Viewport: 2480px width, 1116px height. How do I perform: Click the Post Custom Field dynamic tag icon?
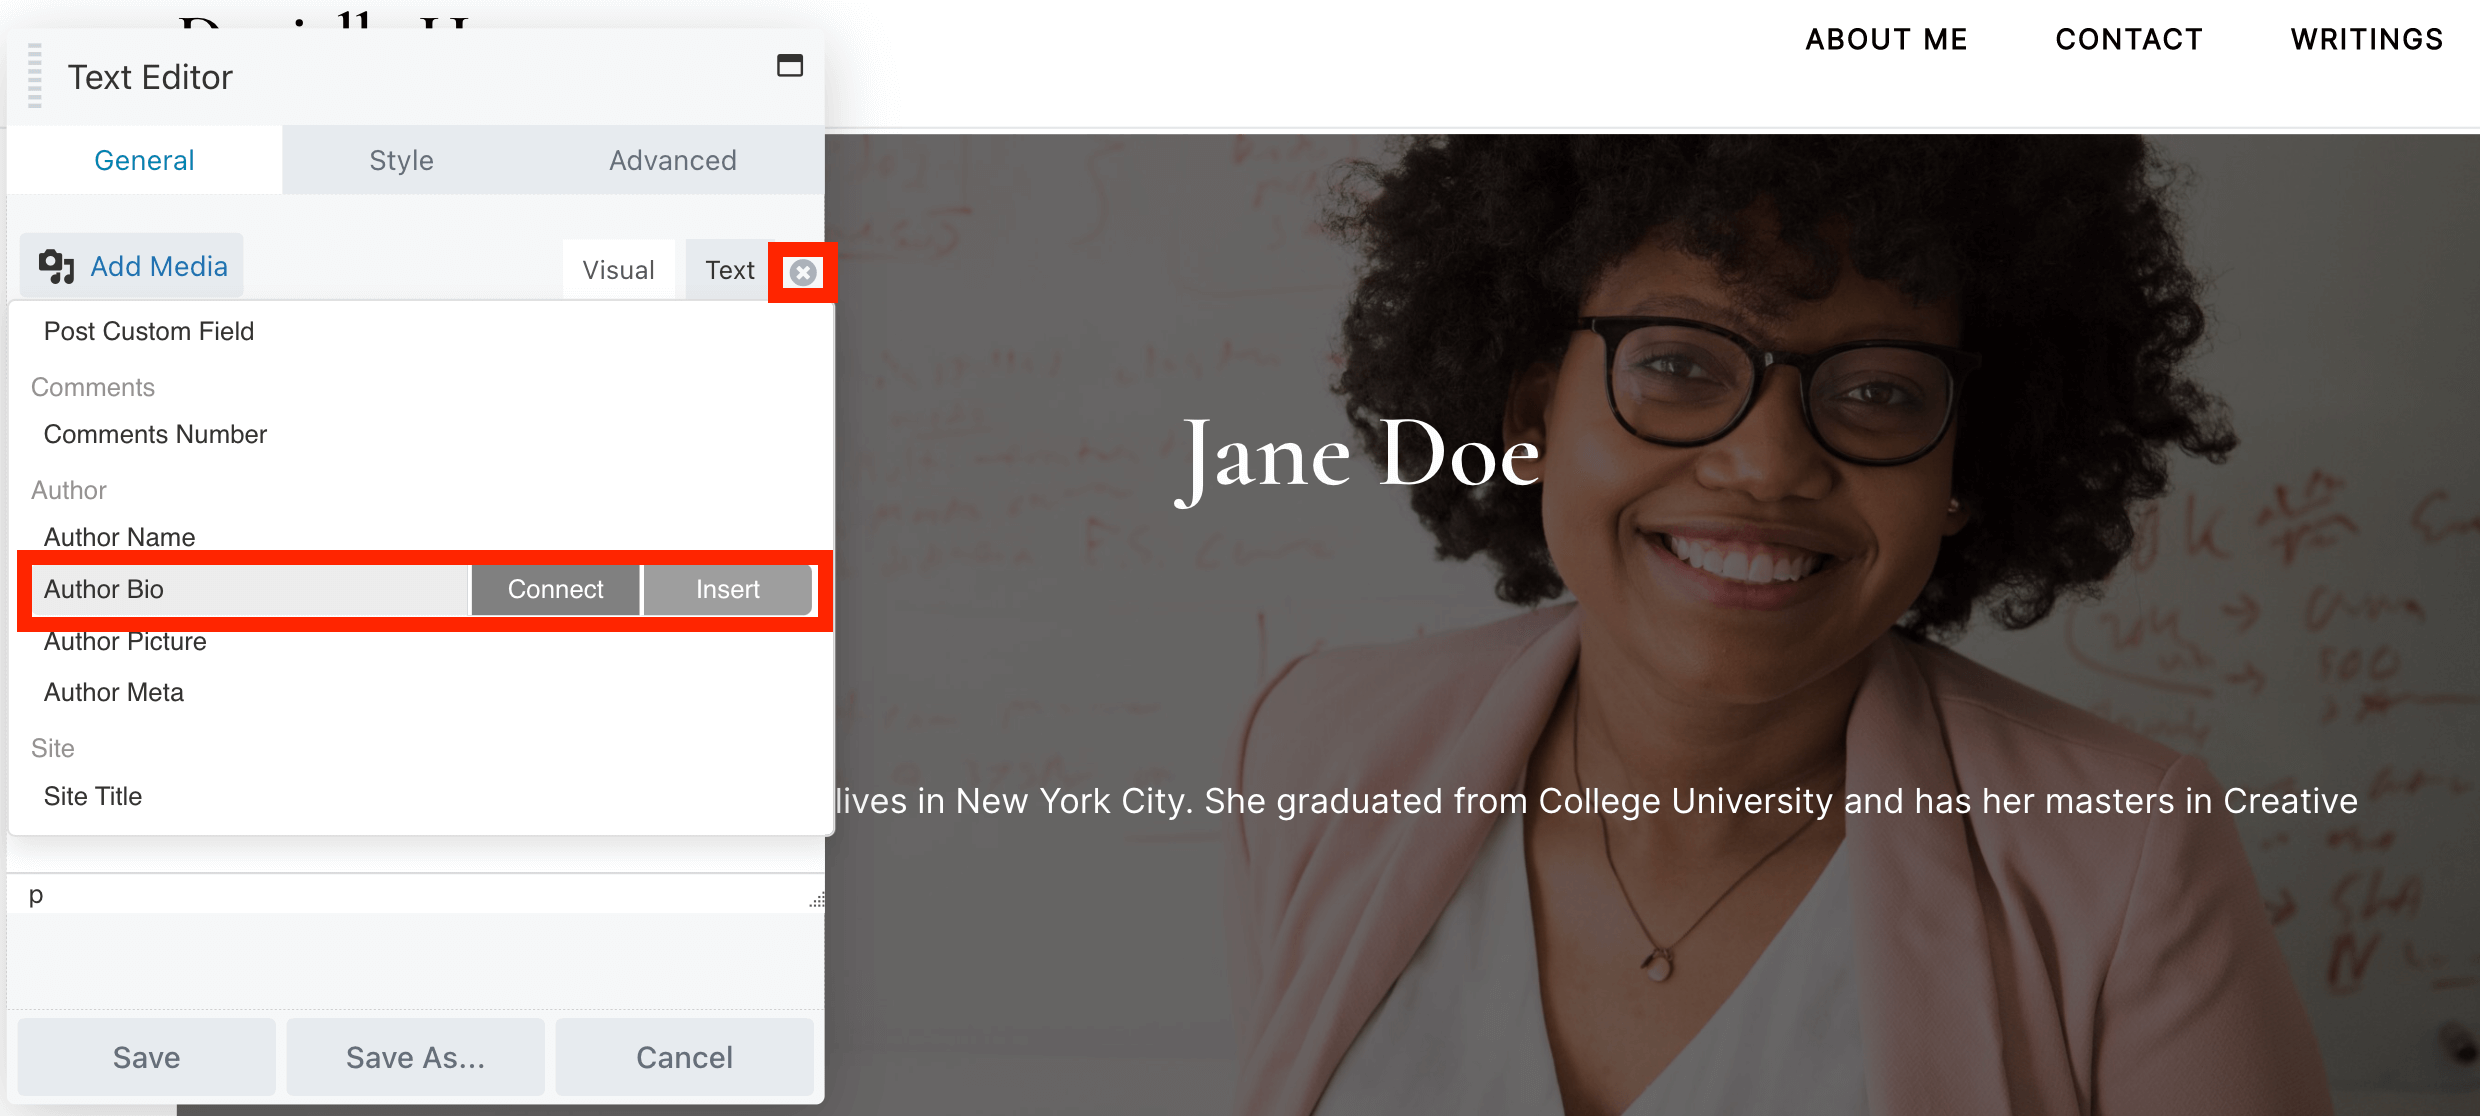[x=800, y=270]
